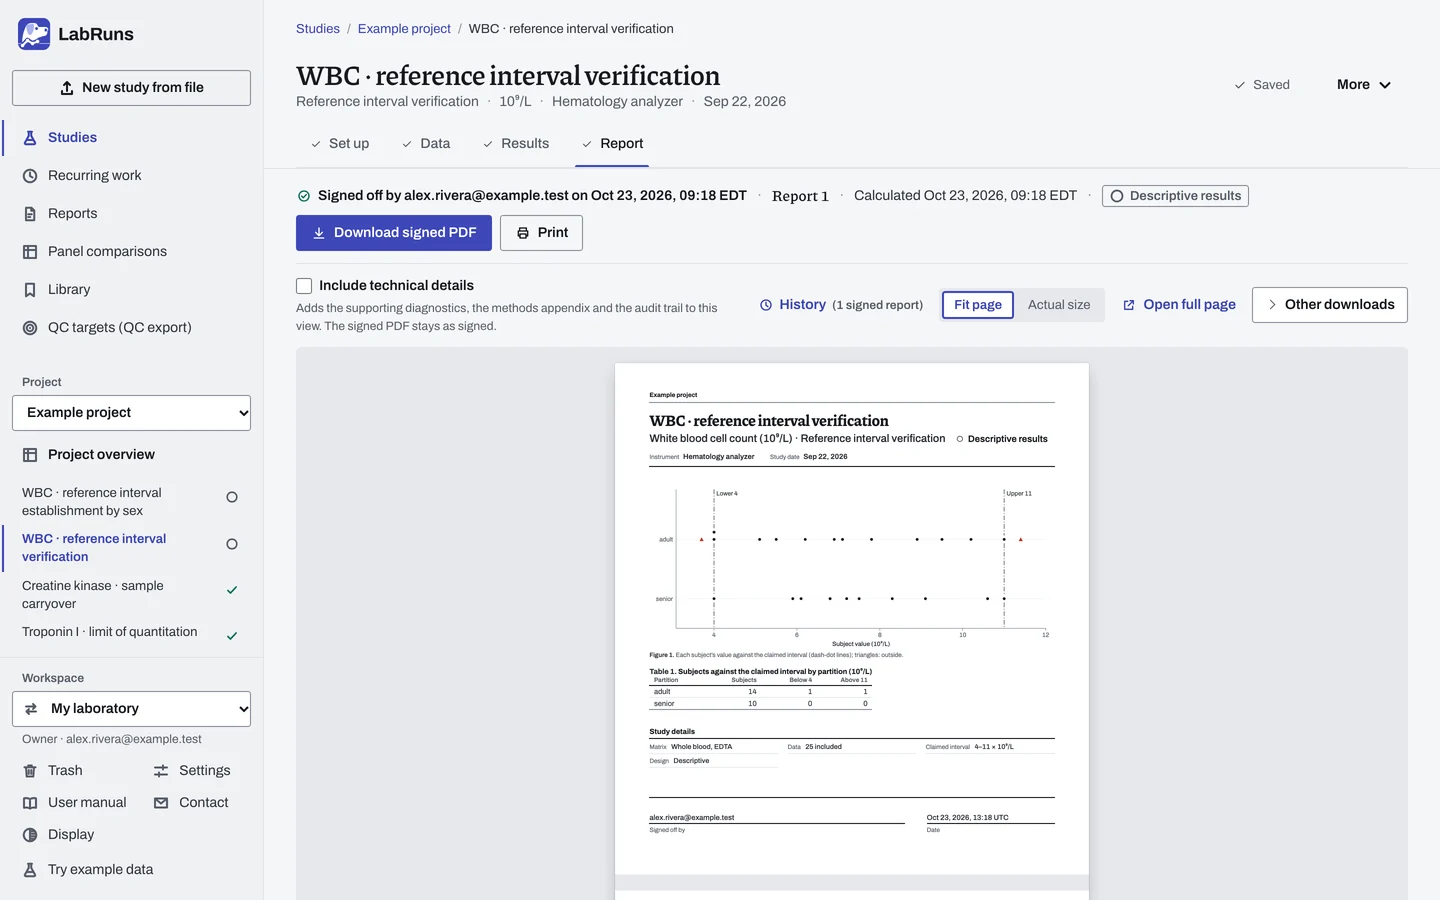Open the current WBC reference interval verification study
1440x900 pixels.
coord(131,548)
